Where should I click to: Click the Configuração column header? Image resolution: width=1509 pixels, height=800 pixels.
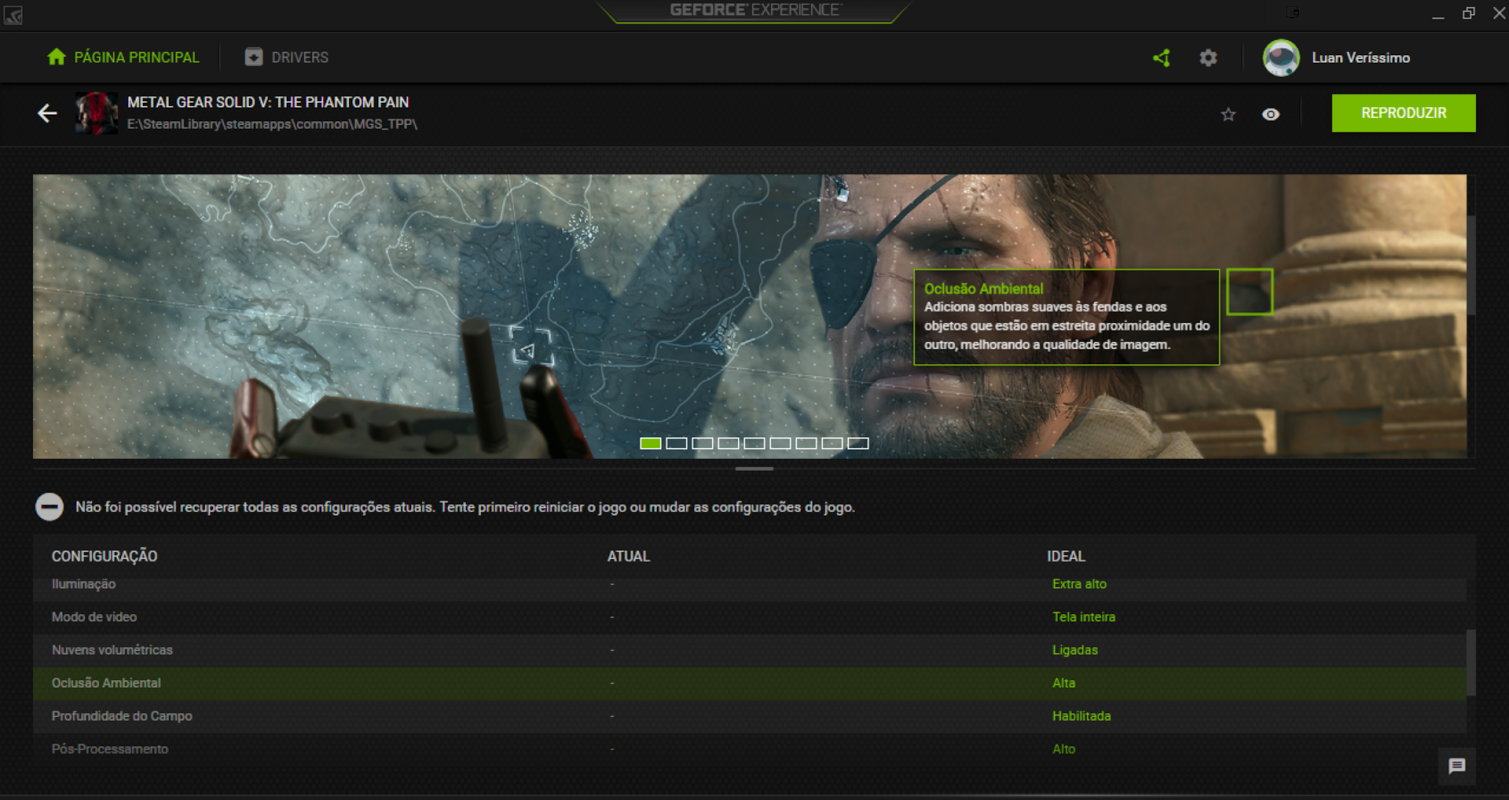[104, 556]
